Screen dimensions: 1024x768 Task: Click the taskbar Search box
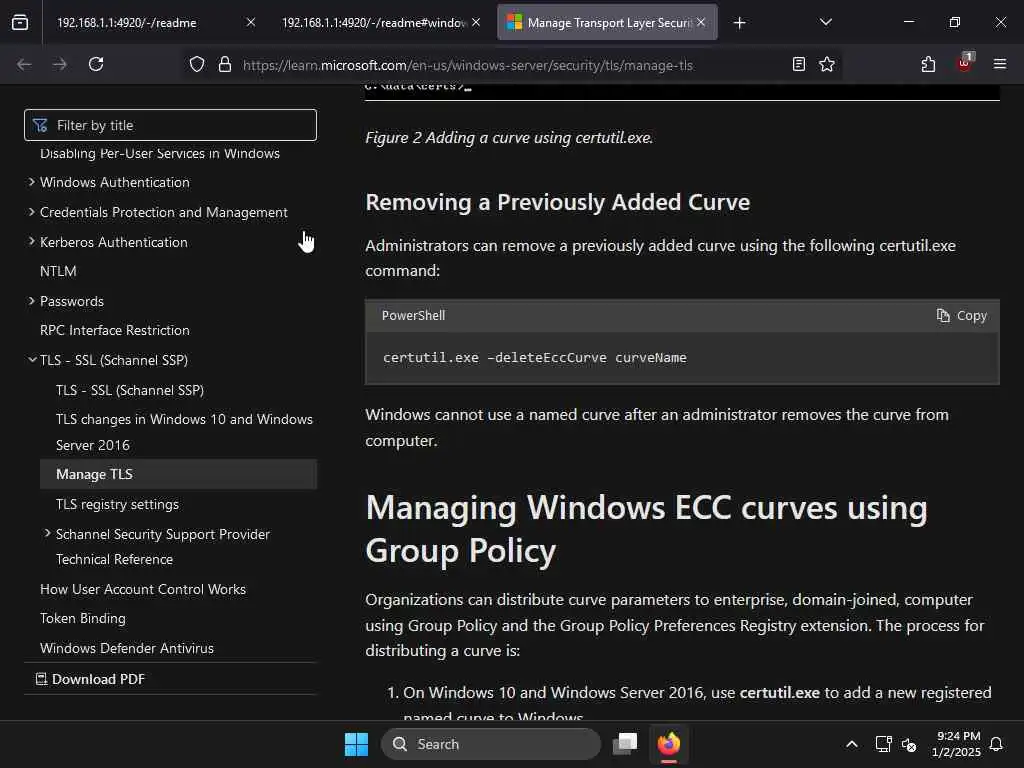point(491,744)
